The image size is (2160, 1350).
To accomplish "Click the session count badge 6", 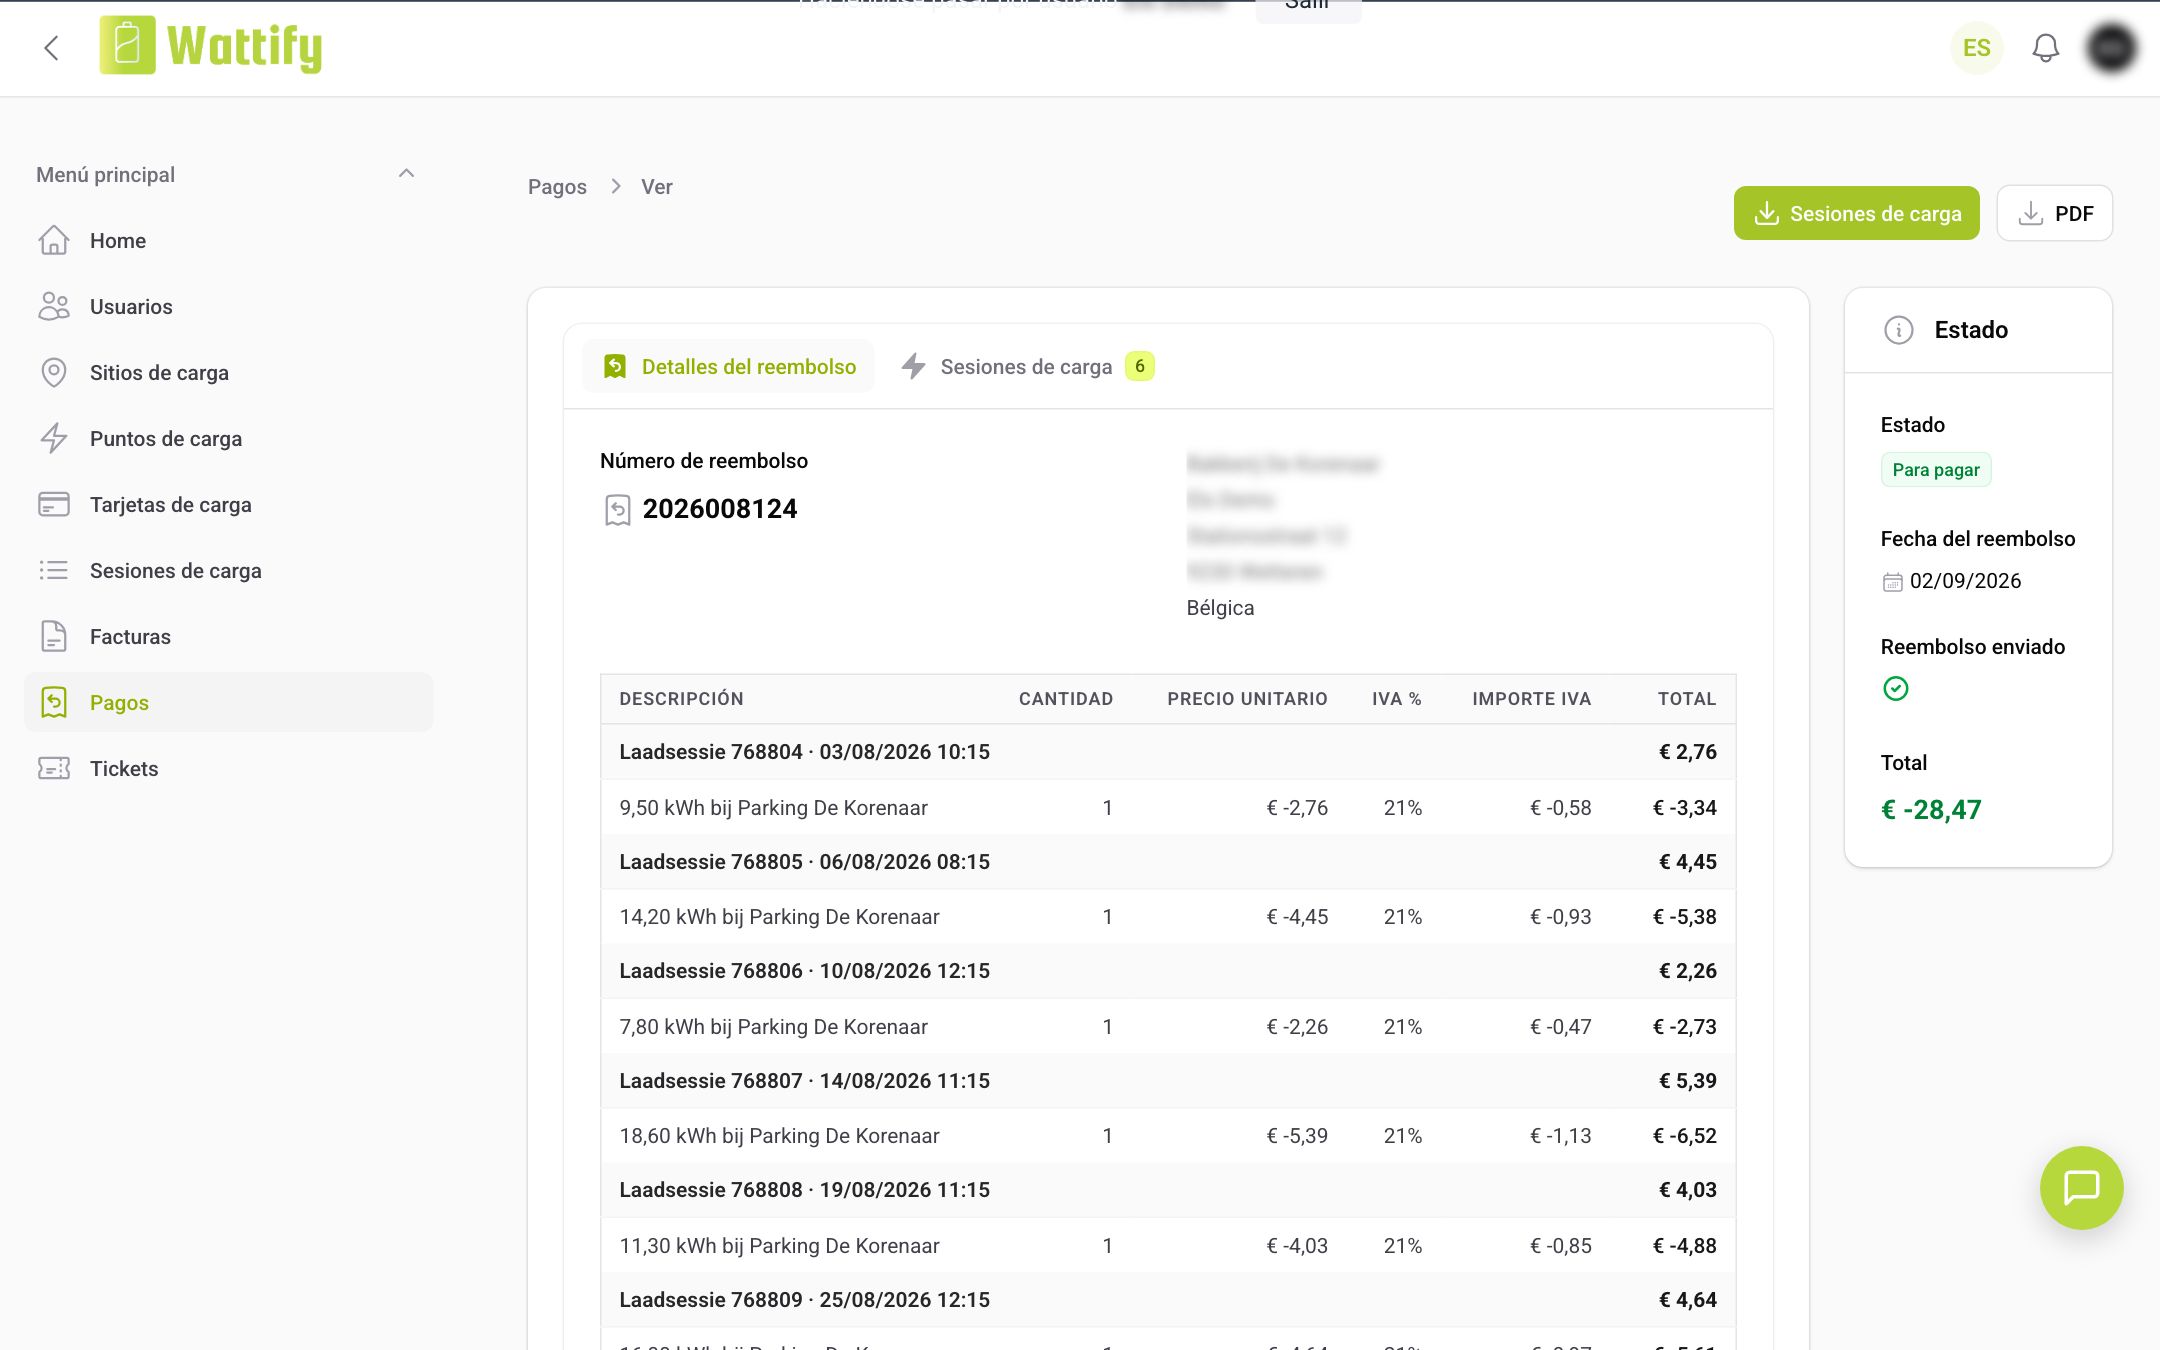I will [1139, 367].
